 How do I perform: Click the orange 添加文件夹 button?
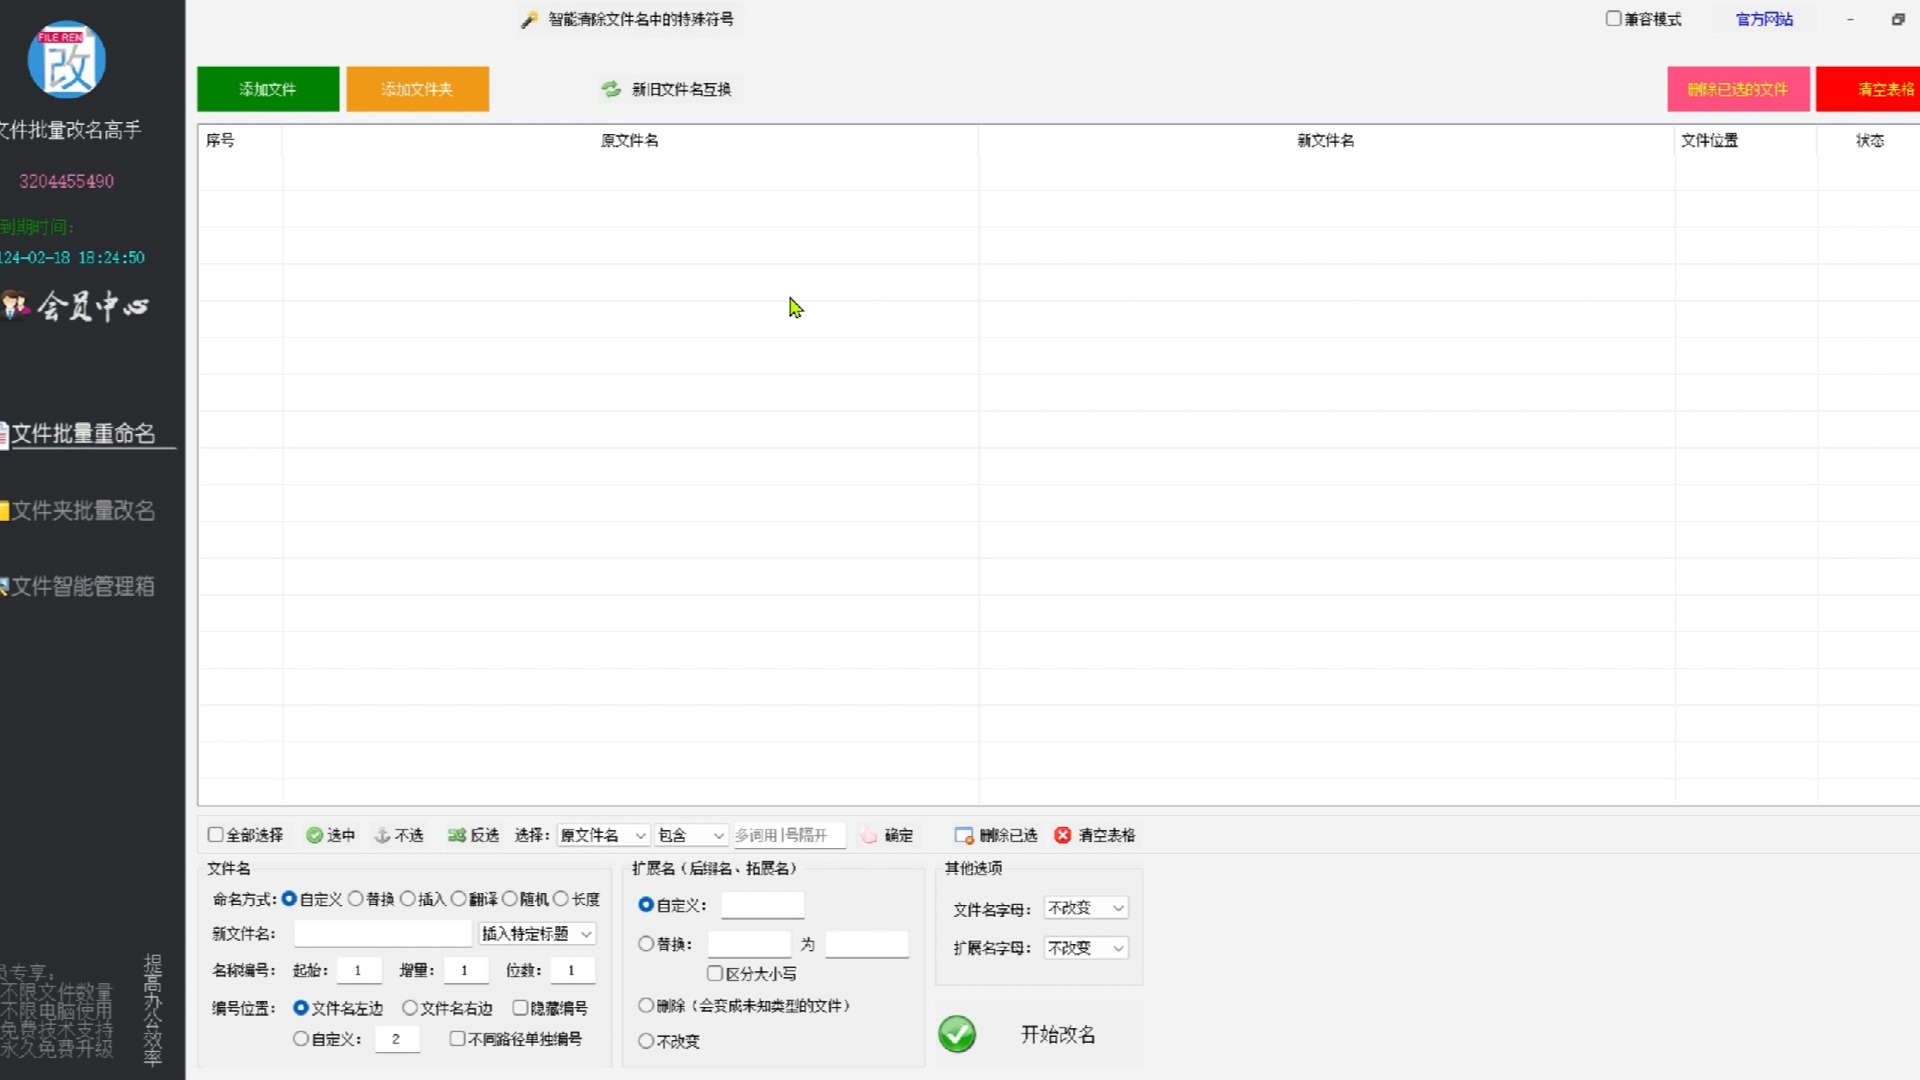418,89
